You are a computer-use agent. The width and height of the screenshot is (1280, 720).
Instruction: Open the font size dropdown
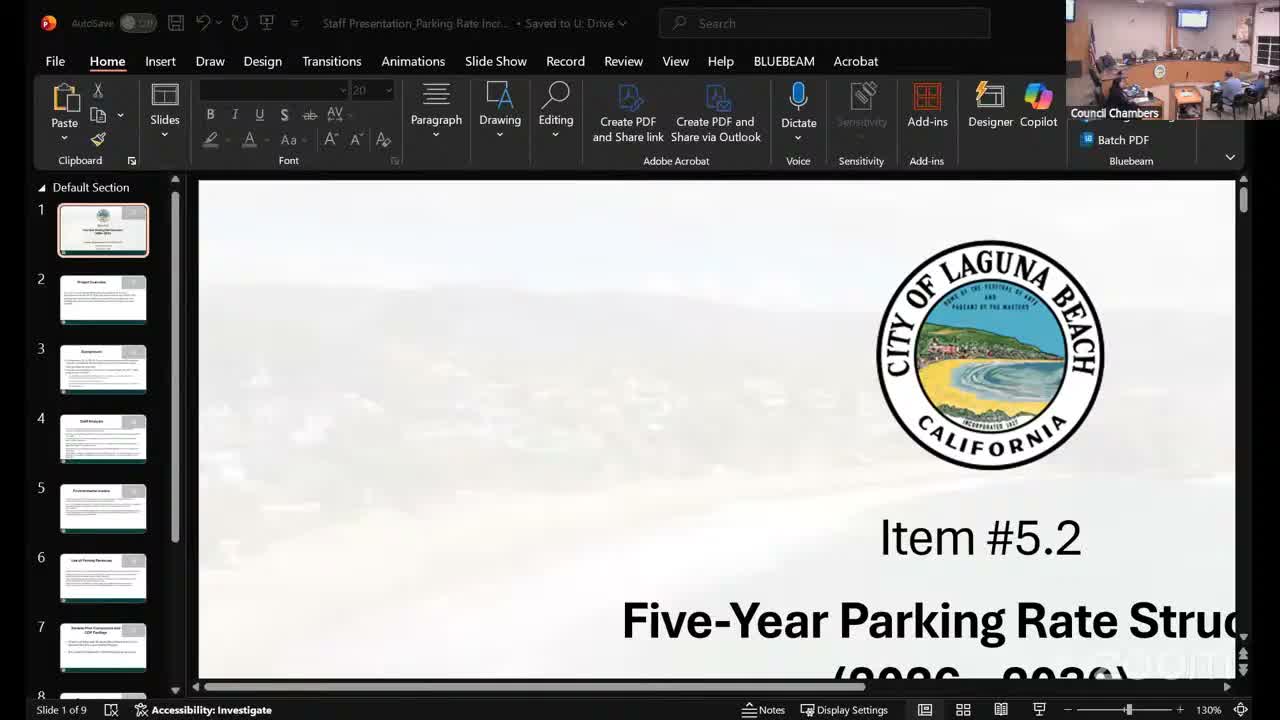[389, 90]
